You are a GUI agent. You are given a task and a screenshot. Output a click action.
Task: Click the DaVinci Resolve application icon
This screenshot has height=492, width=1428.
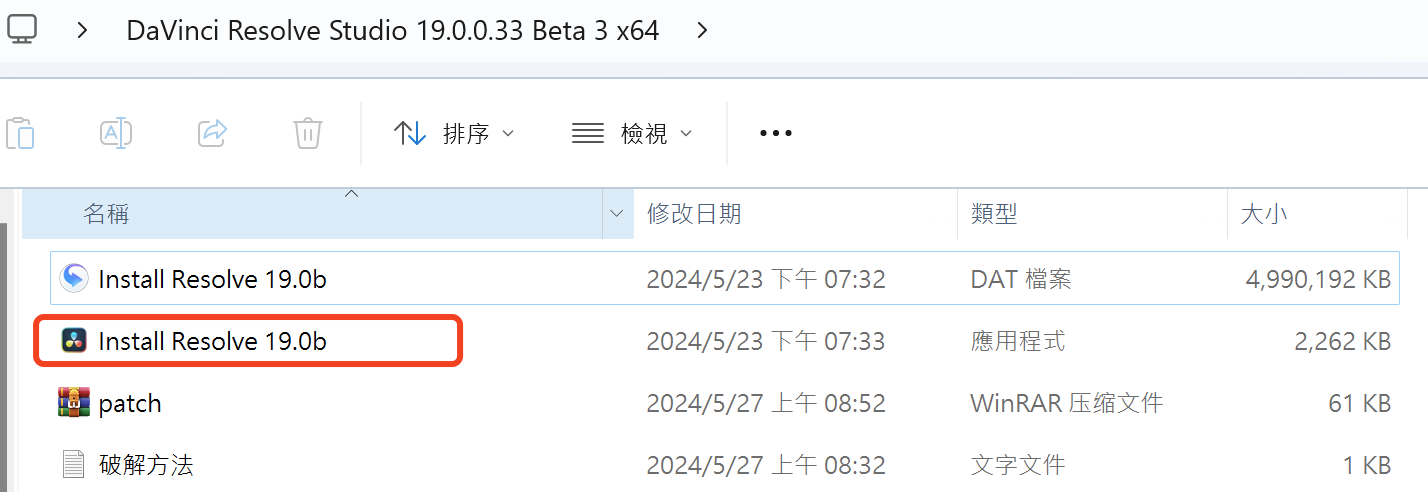(74, 341)
